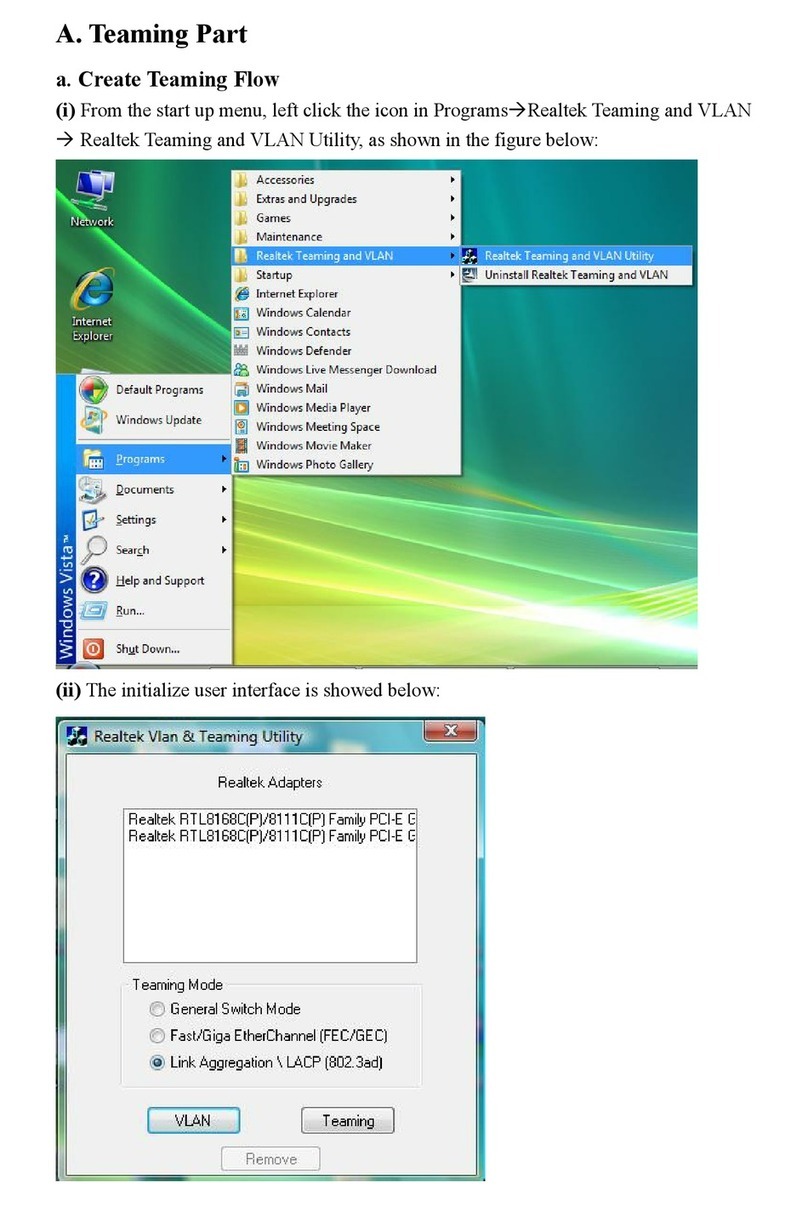Image resolution: width=808 pixels, height=1205 pixels.
Task: Expand the Documents submenu arrow
Action: pos(224,490)
